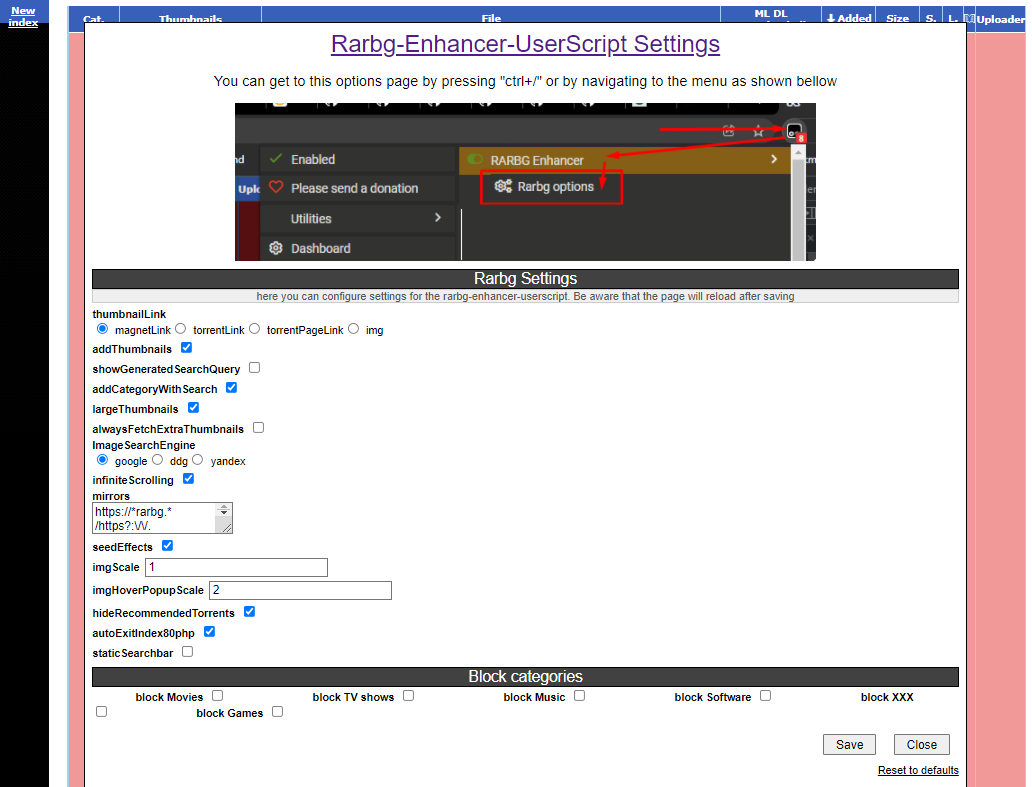Click the ImageSearchEngine label
Viewport: 1032px width, 787px height.
[x=143, y=445]
